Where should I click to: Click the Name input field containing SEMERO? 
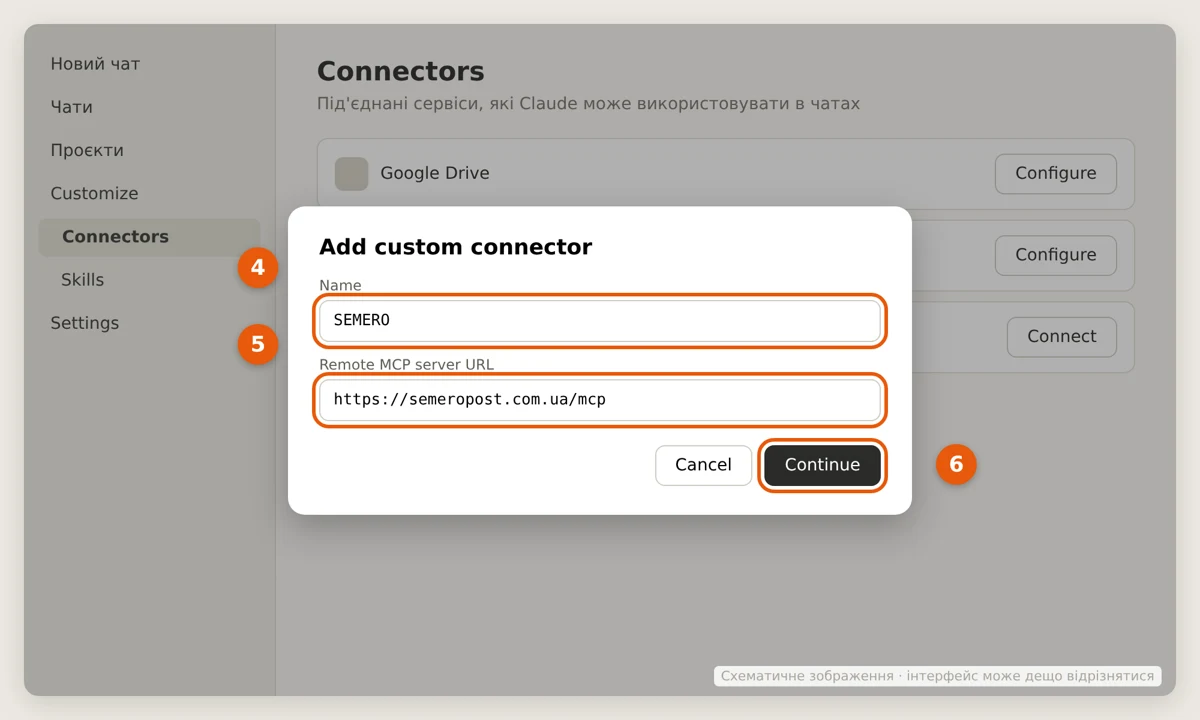pos(600,321)
